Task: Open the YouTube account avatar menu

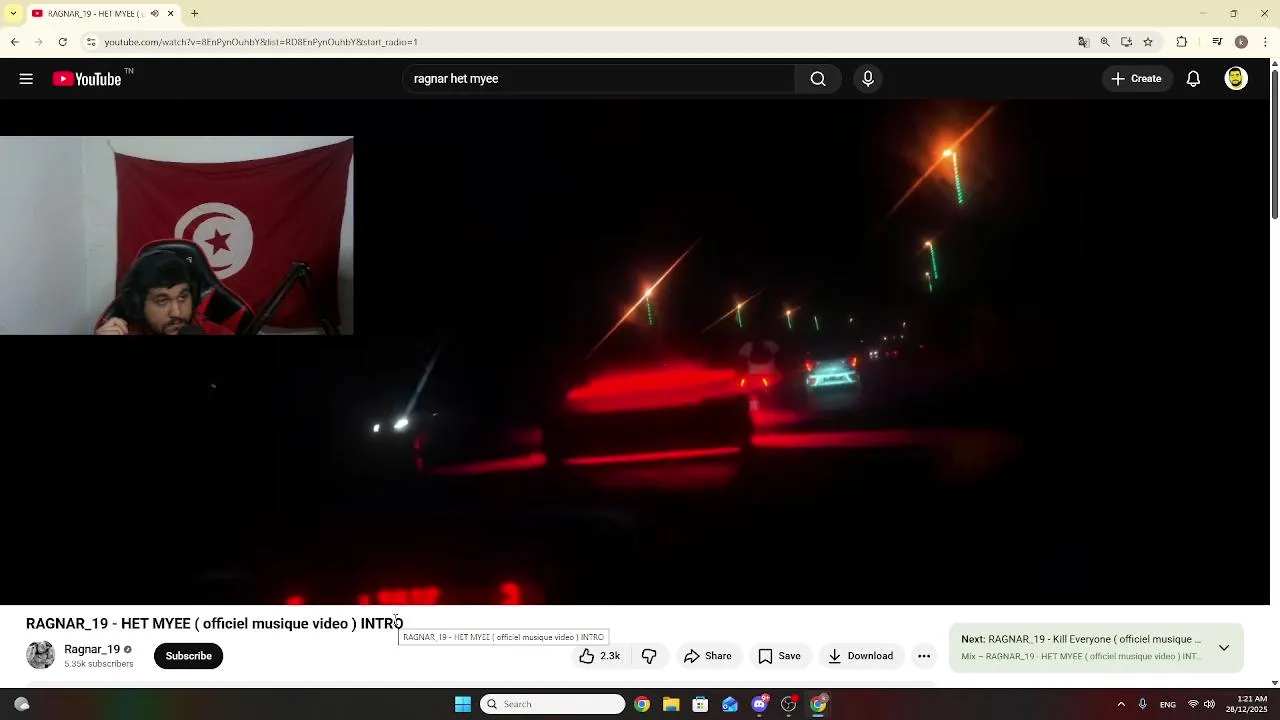Action: [1236, 79]
